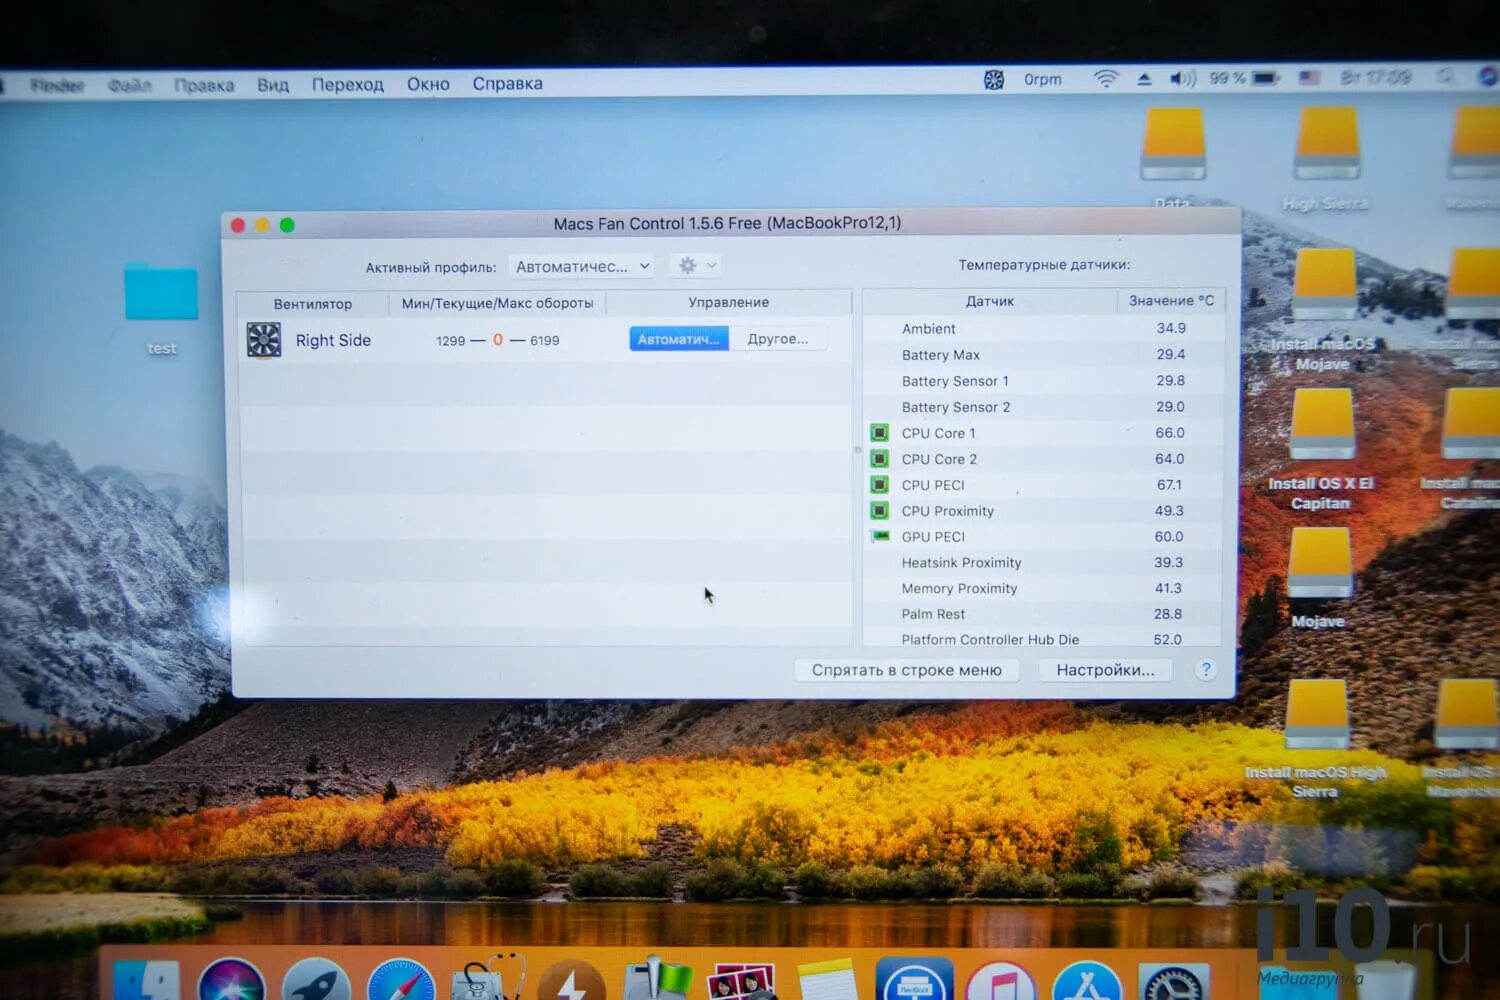
Task: Click the fan icon in the menu bar
Action: pos(993,80)
